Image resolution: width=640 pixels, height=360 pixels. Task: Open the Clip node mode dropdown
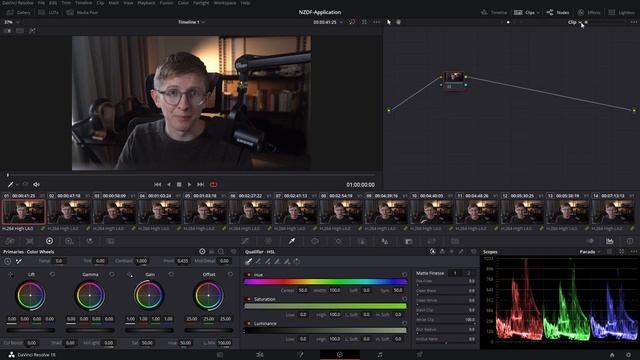(575, 22)
